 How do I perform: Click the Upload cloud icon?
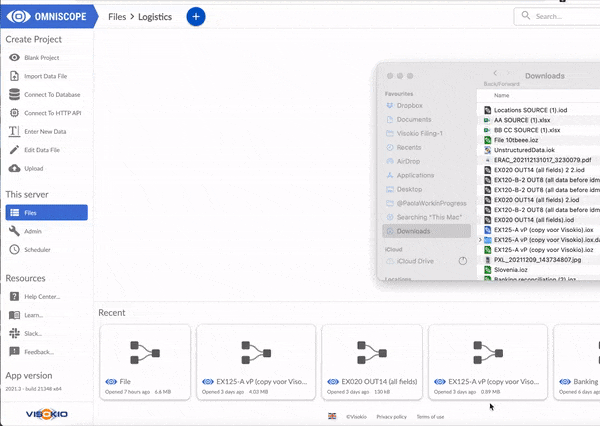coord(15,168)
